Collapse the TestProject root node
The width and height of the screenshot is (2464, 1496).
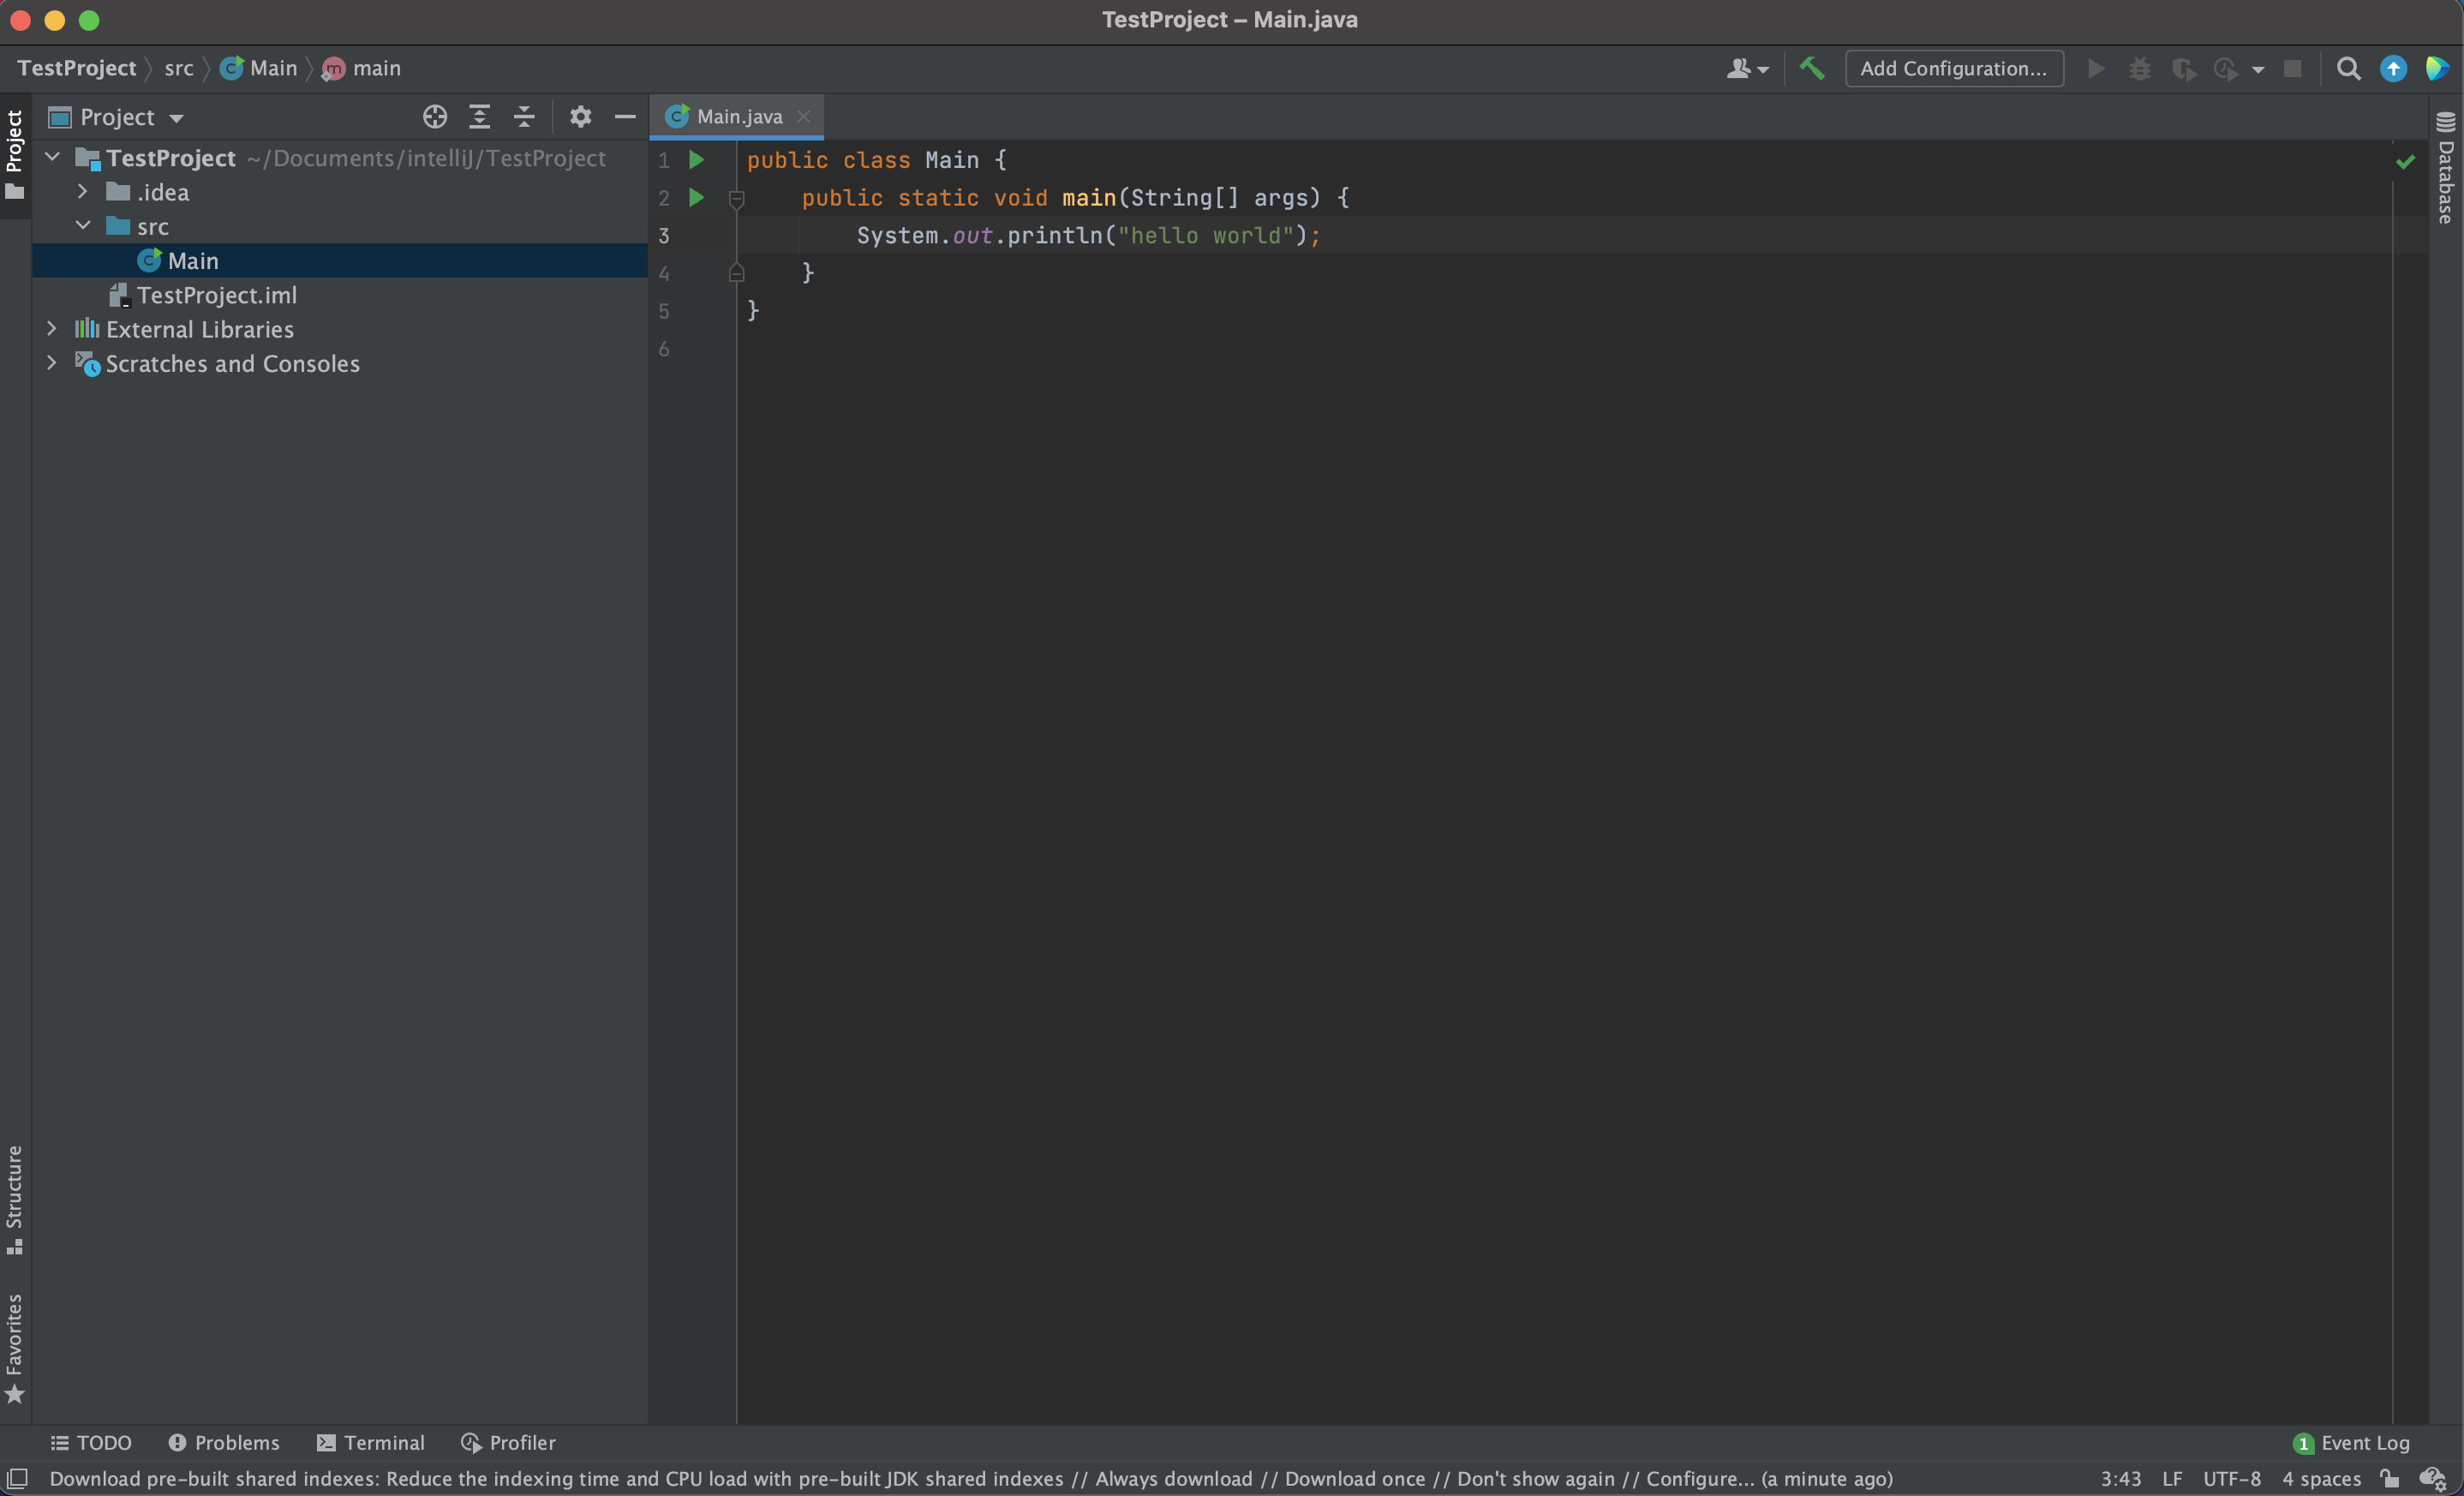click(x=53, y=158)
